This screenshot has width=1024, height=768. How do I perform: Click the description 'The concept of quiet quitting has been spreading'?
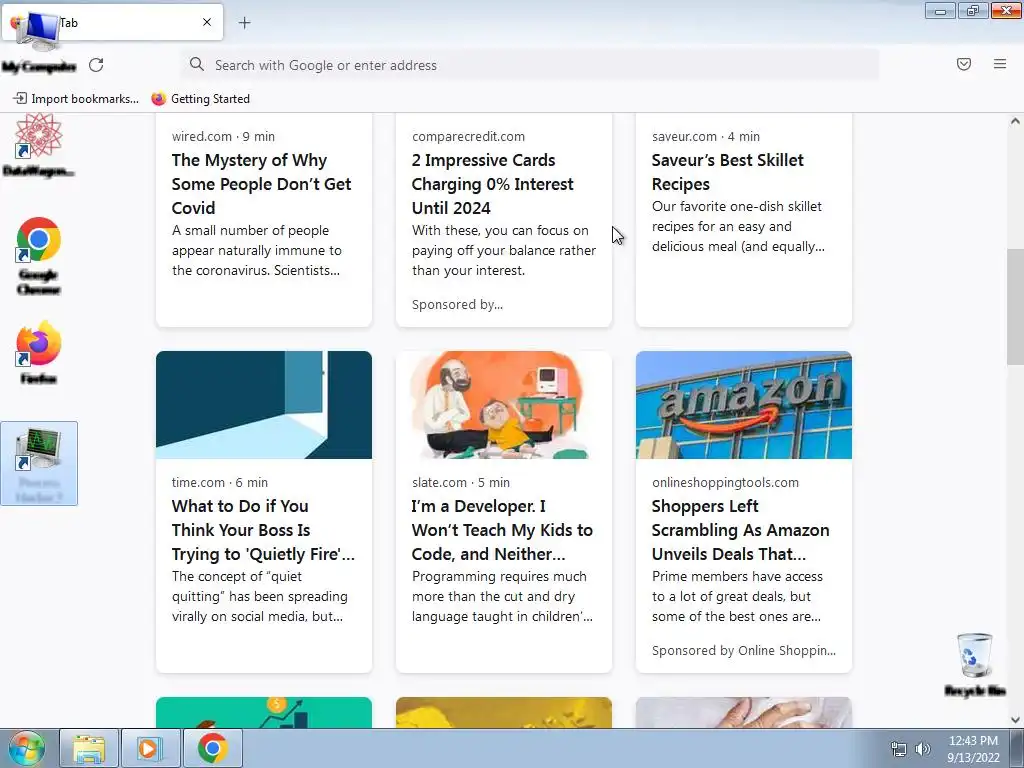[x=260, y=596]
